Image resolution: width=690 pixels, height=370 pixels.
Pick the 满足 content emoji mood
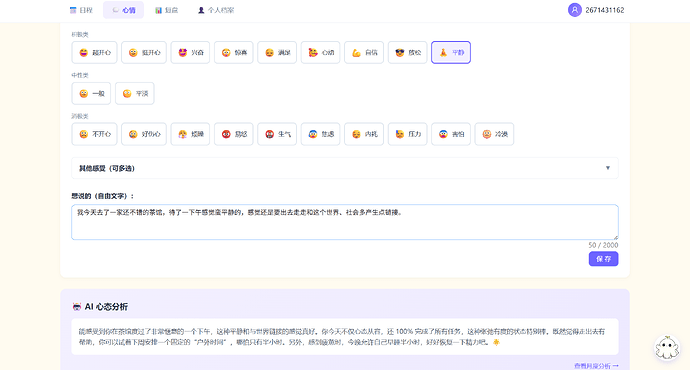pyautogui.click(x=277, y=52)
